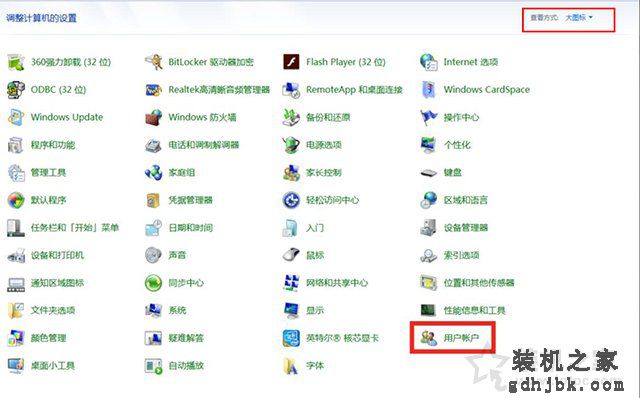This screenshot has height=398, width=640.
Task: Open the Internet 选项 globe icon
Action: [429, 62]
